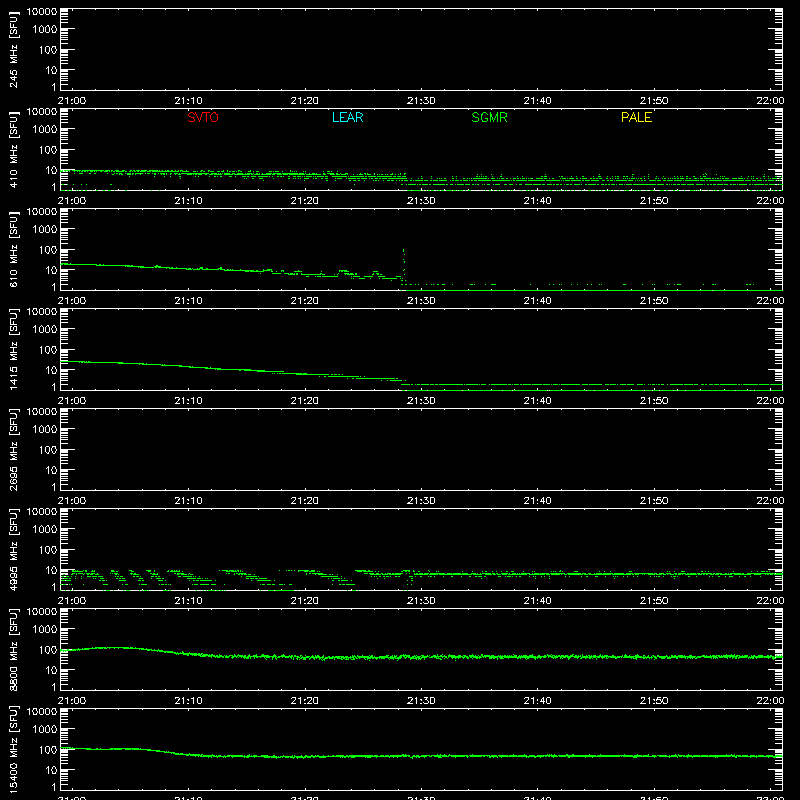The width and height of the screenshot is (800, 800).
Task: Click the 21:30 tick label under 8800 MHz panel
Action: pyautogui.click(x=421, y=701)
